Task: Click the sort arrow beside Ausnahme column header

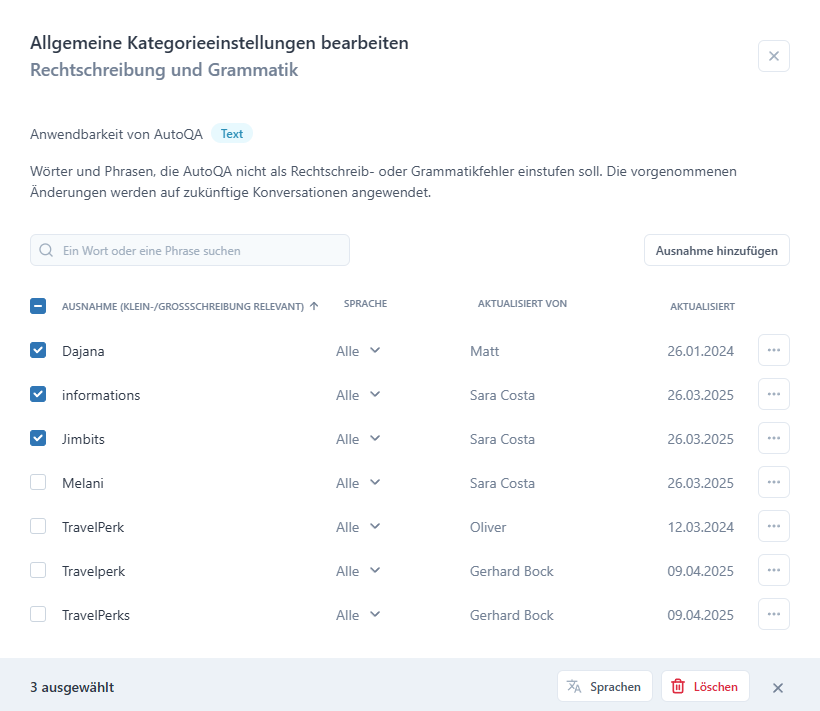Action: tap(314, 306)
